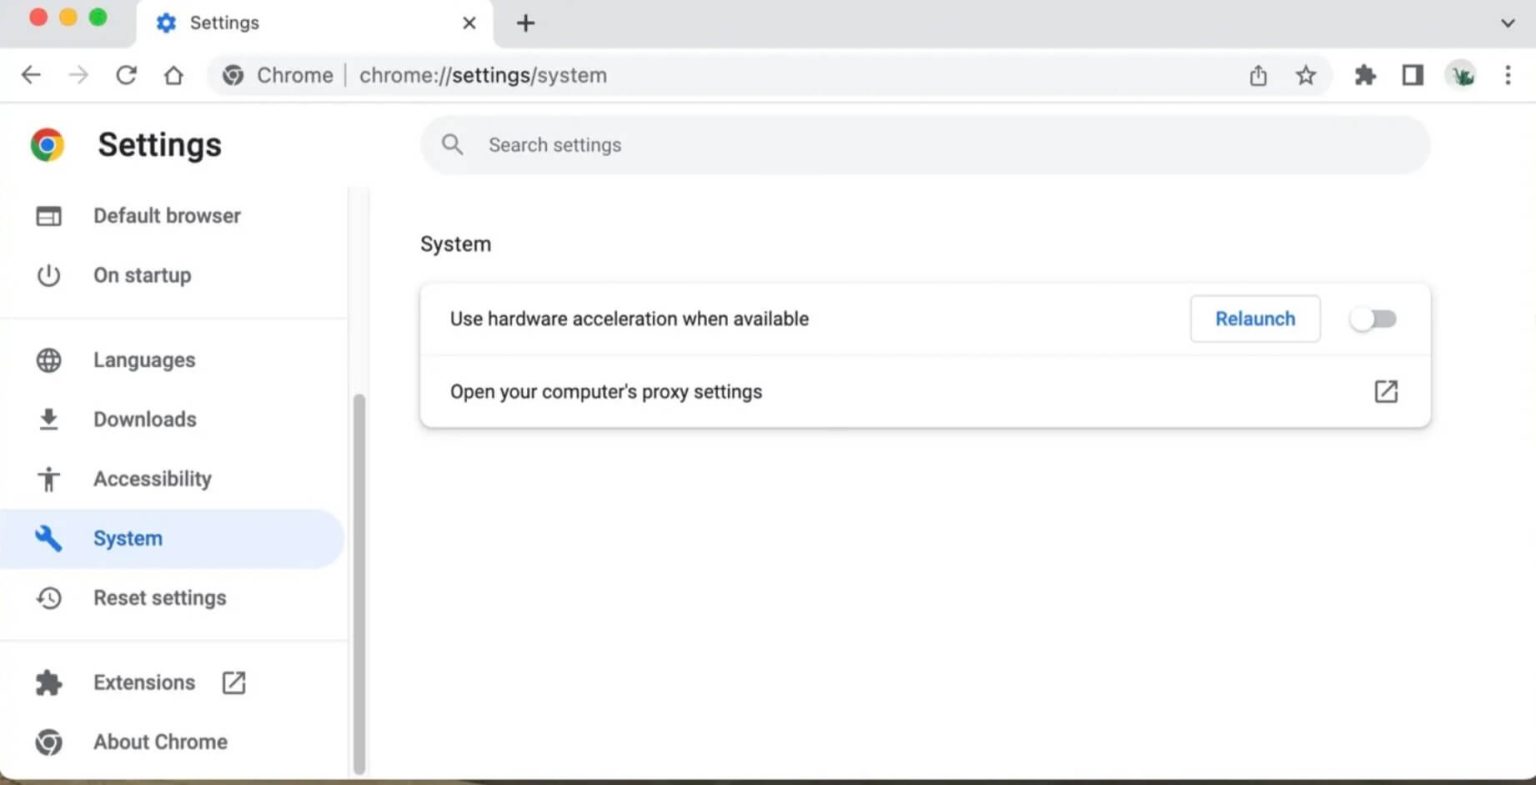Image resolution: width=1536 pixels, height=785 pixels.
Task: Open your computer's proxy settings external link
Action: pyautogui.click(x=1385, y=392)
